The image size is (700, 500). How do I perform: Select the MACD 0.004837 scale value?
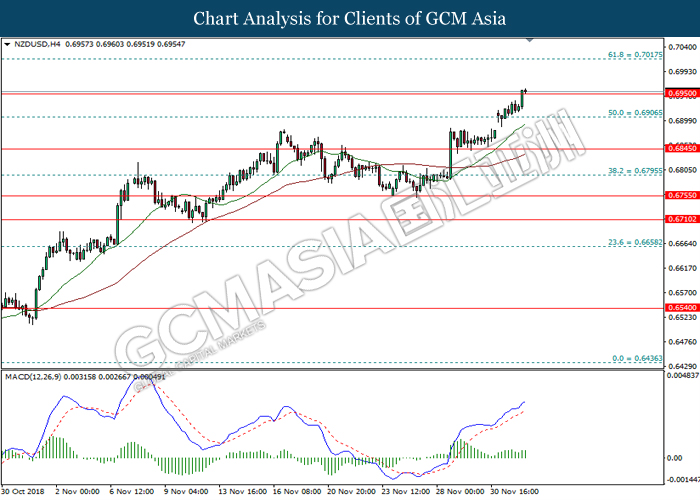pyautogui.click(x=683, y=376)
